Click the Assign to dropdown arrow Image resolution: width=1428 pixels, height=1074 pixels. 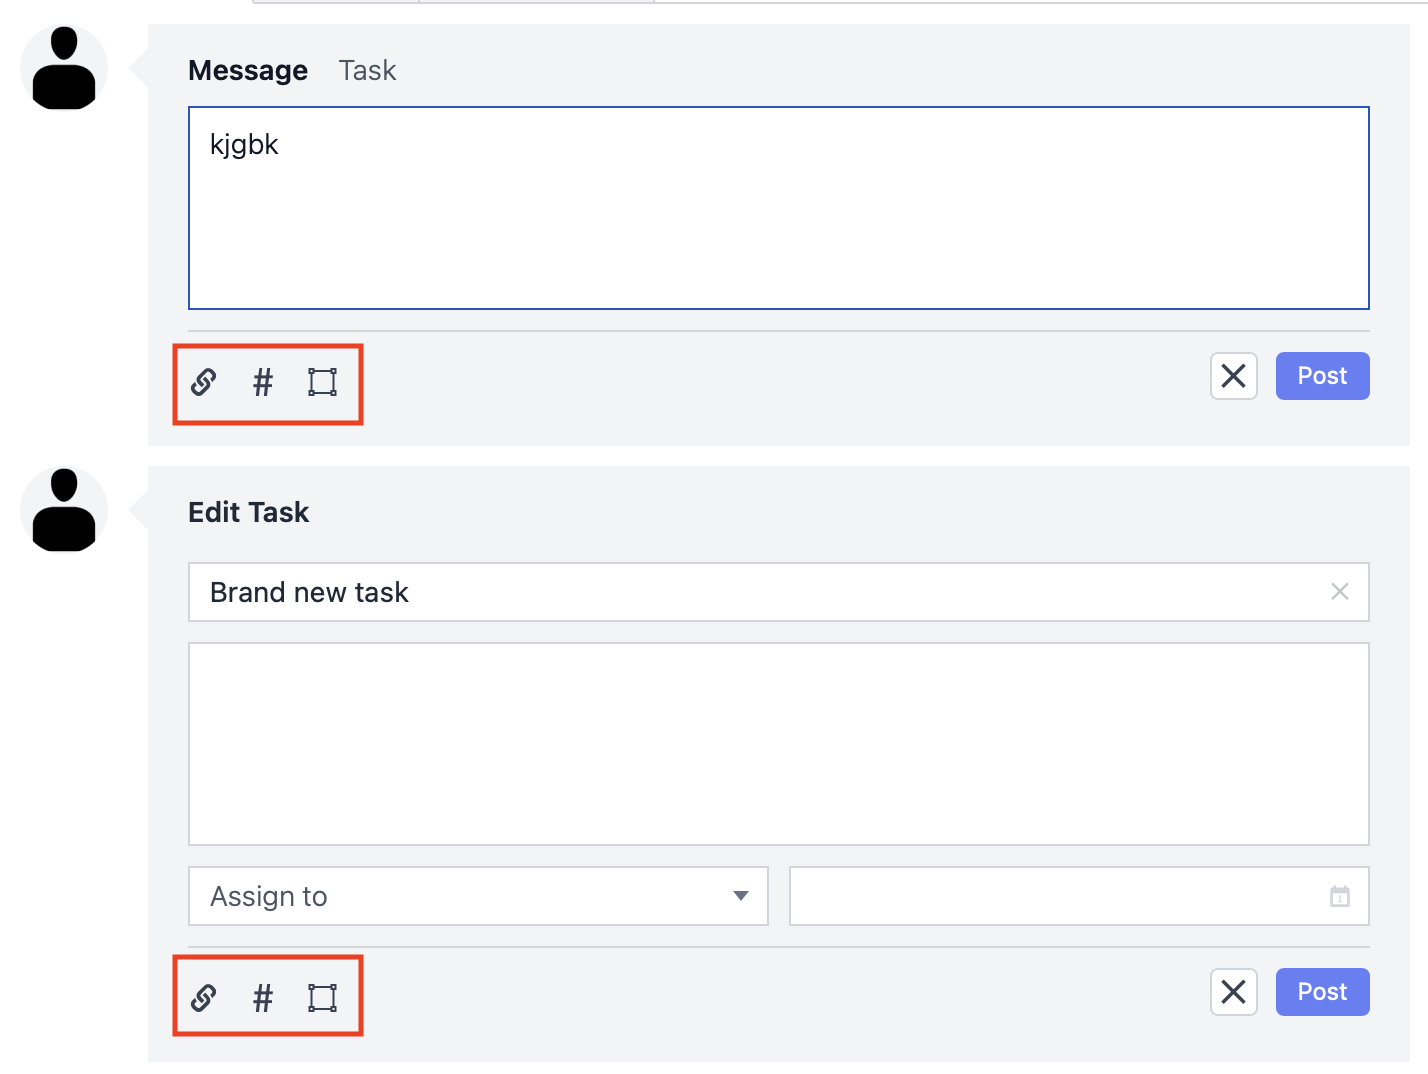click(741, 896)
